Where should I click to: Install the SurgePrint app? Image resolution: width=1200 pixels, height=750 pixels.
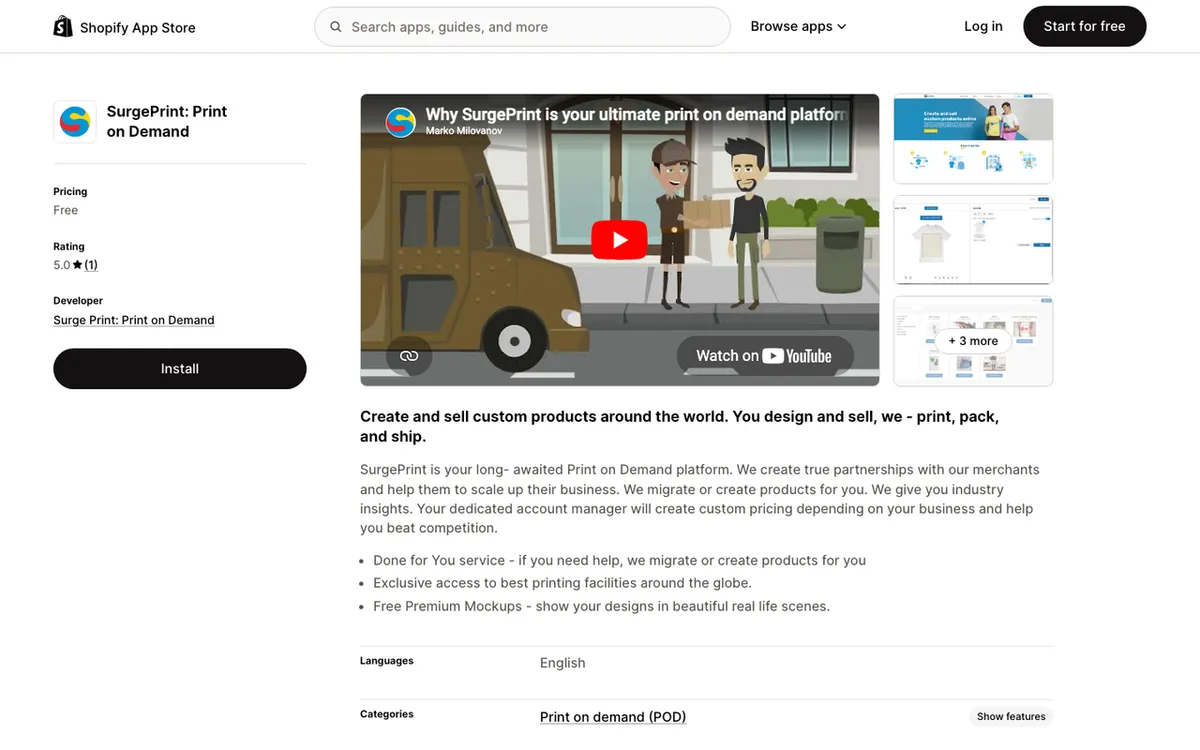click(180, 369)
